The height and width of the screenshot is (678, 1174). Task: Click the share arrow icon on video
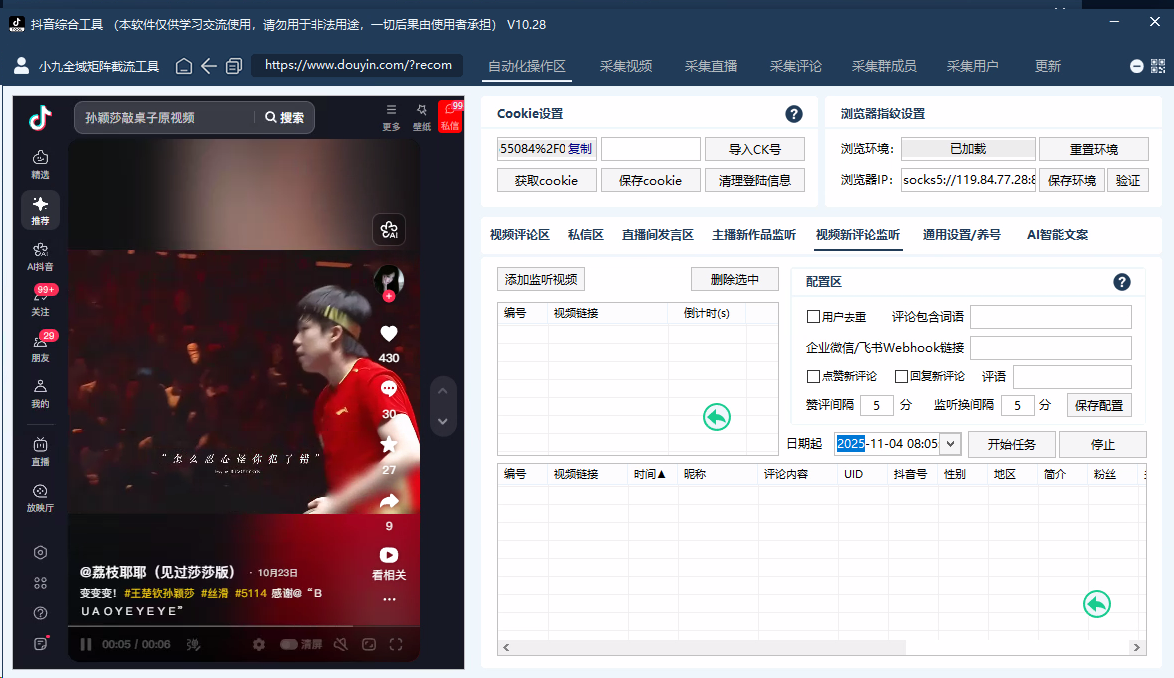click(x=389, y=501)
